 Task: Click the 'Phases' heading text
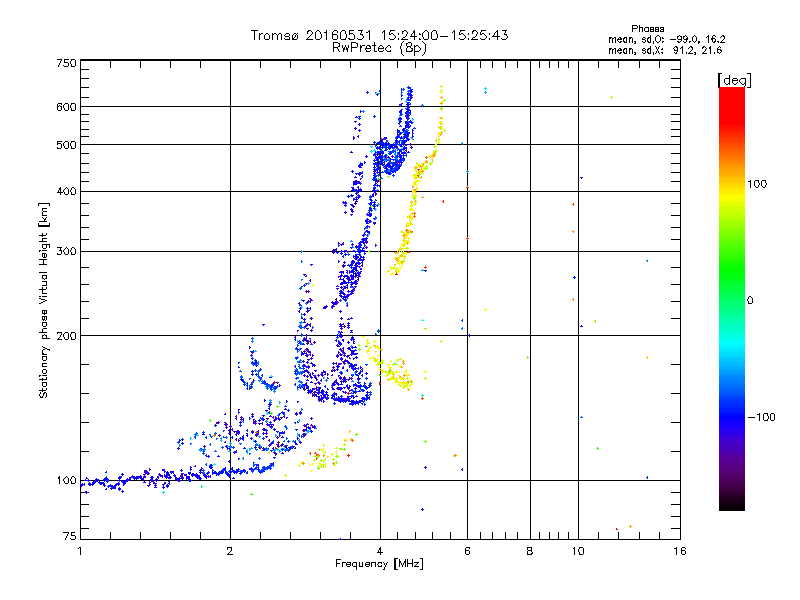(x=647, y=29)
